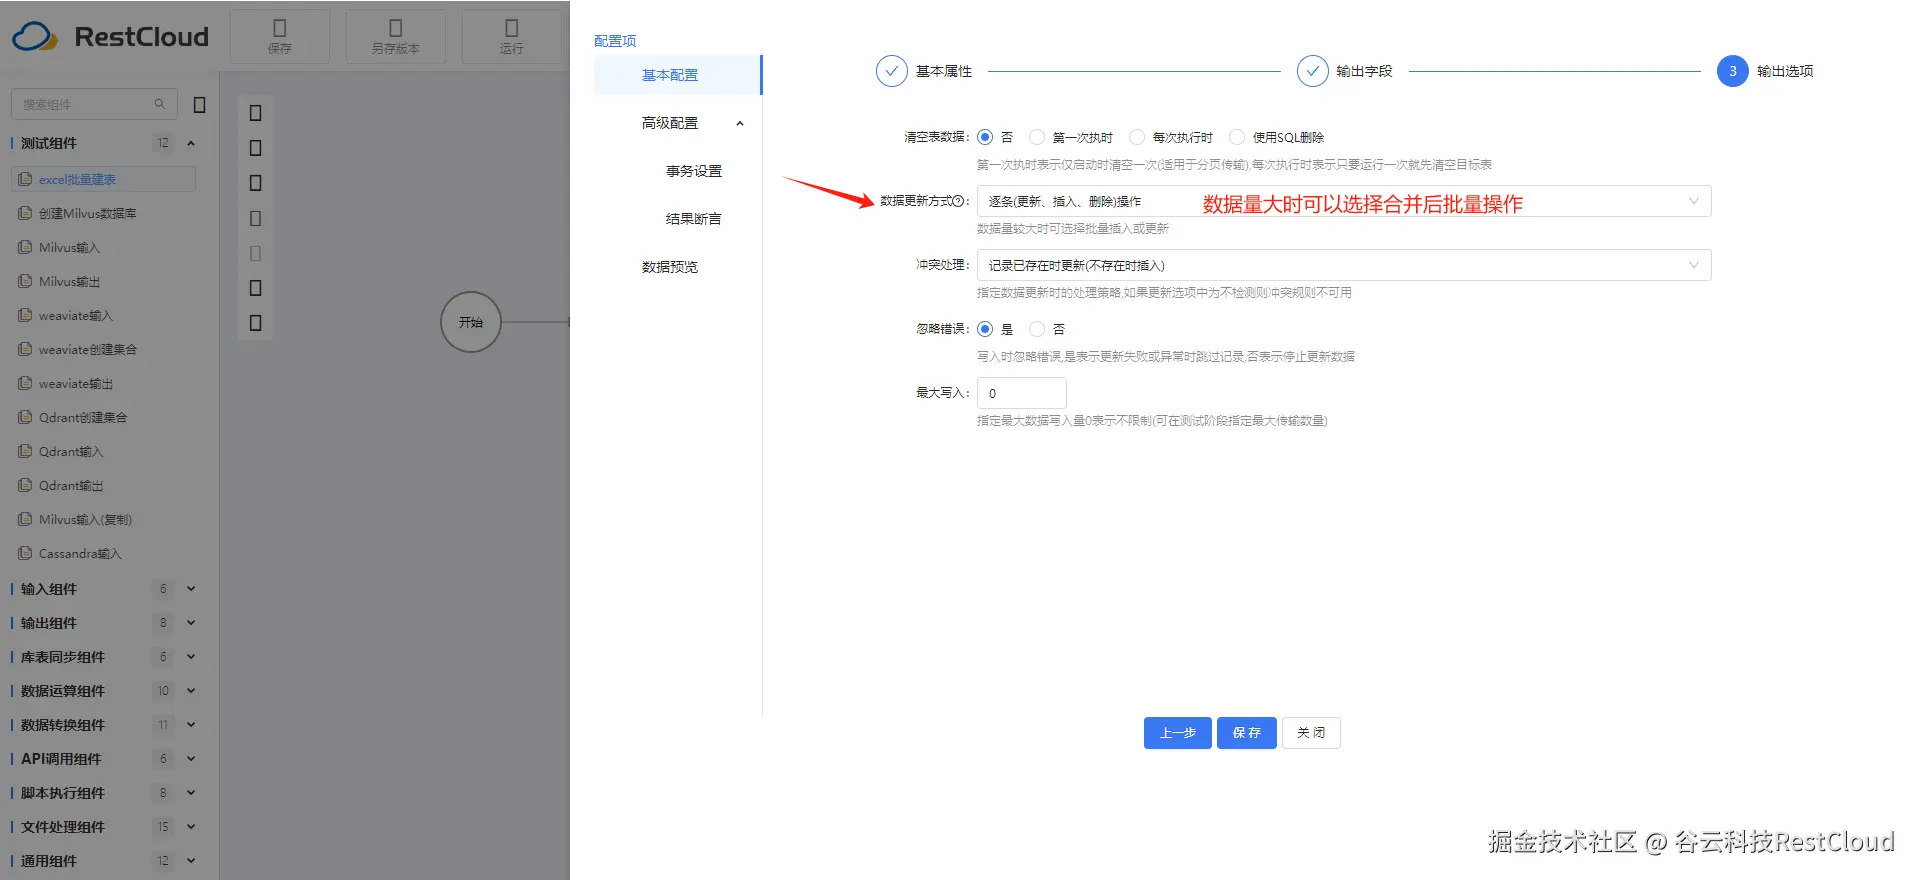This screenshot has width=1920, height=880.
Task: Click the Milvus输入(复制) component icon
Action: point(26,519)
